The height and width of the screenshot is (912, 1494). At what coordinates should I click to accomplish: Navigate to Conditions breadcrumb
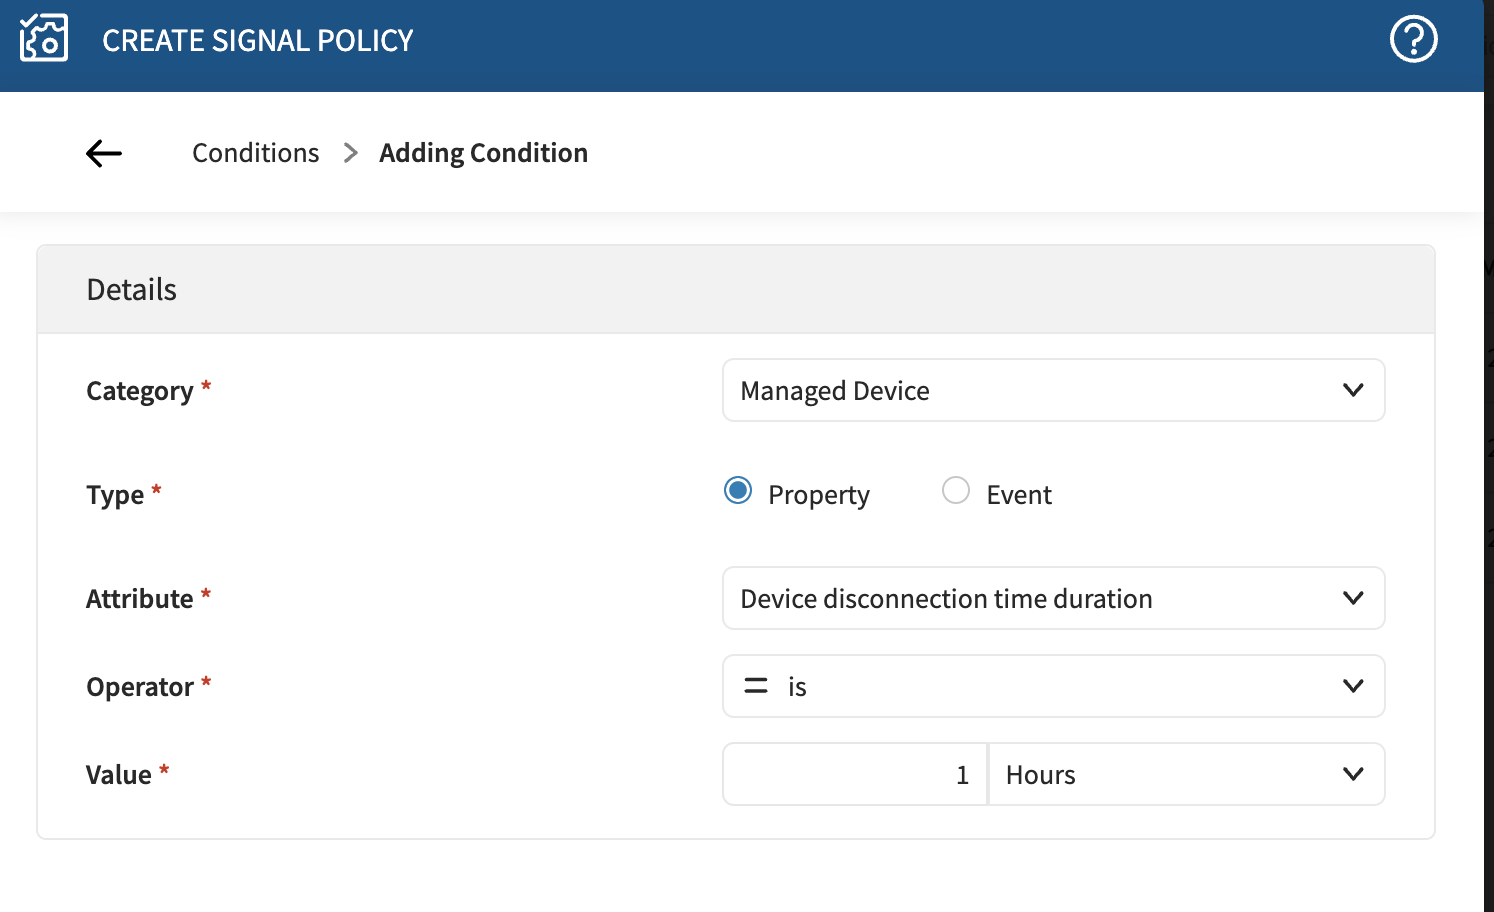(256, 153)
